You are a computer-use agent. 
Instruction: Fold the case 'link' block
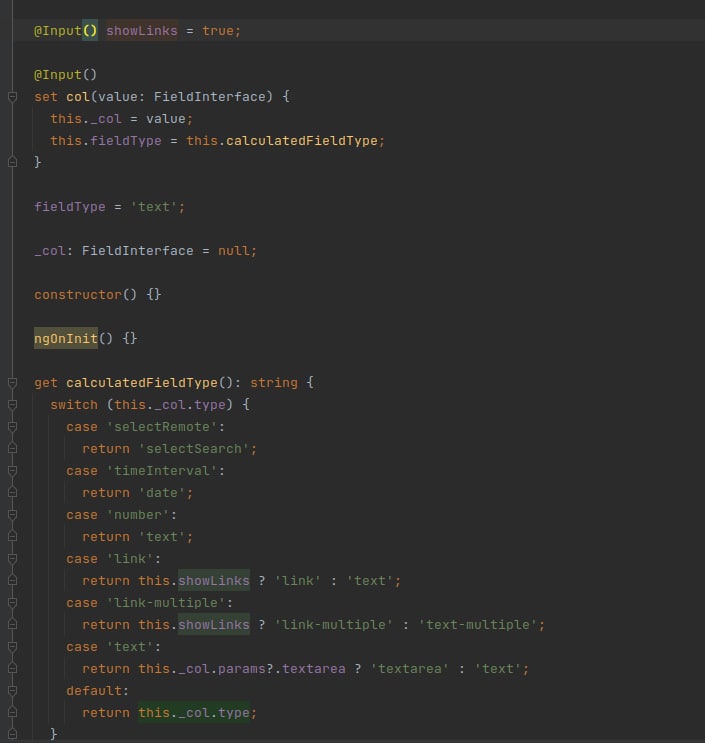pyautogui.click(x=13, y=559)
